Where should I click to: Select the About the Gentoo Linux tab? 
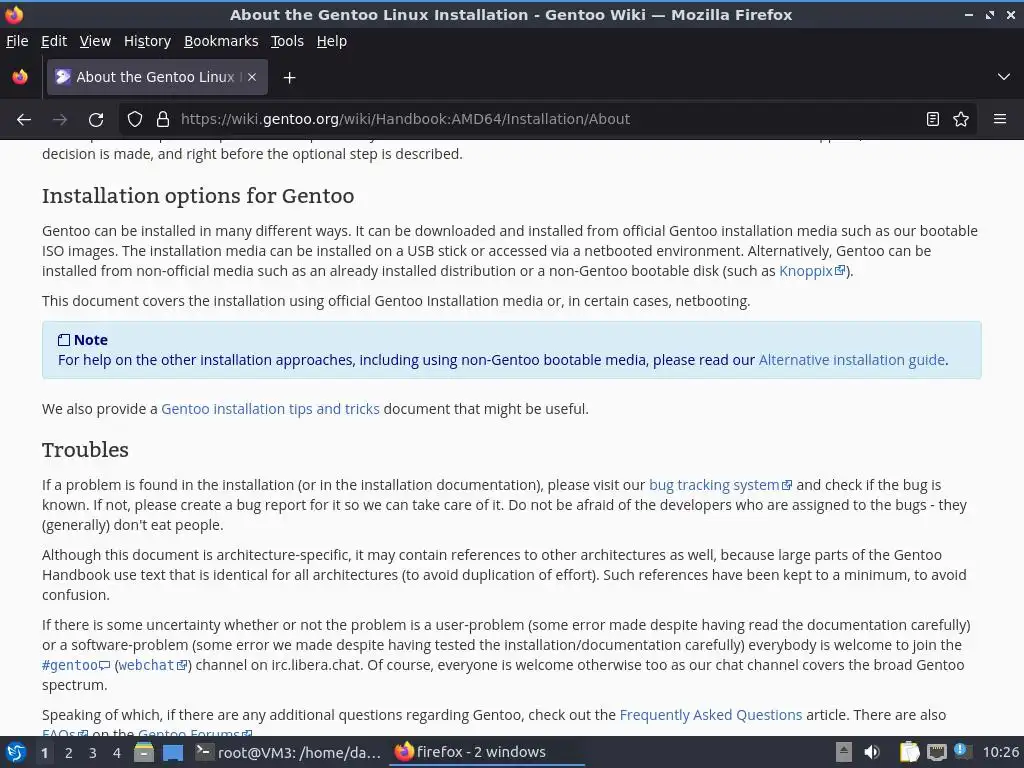coord(157,77)
